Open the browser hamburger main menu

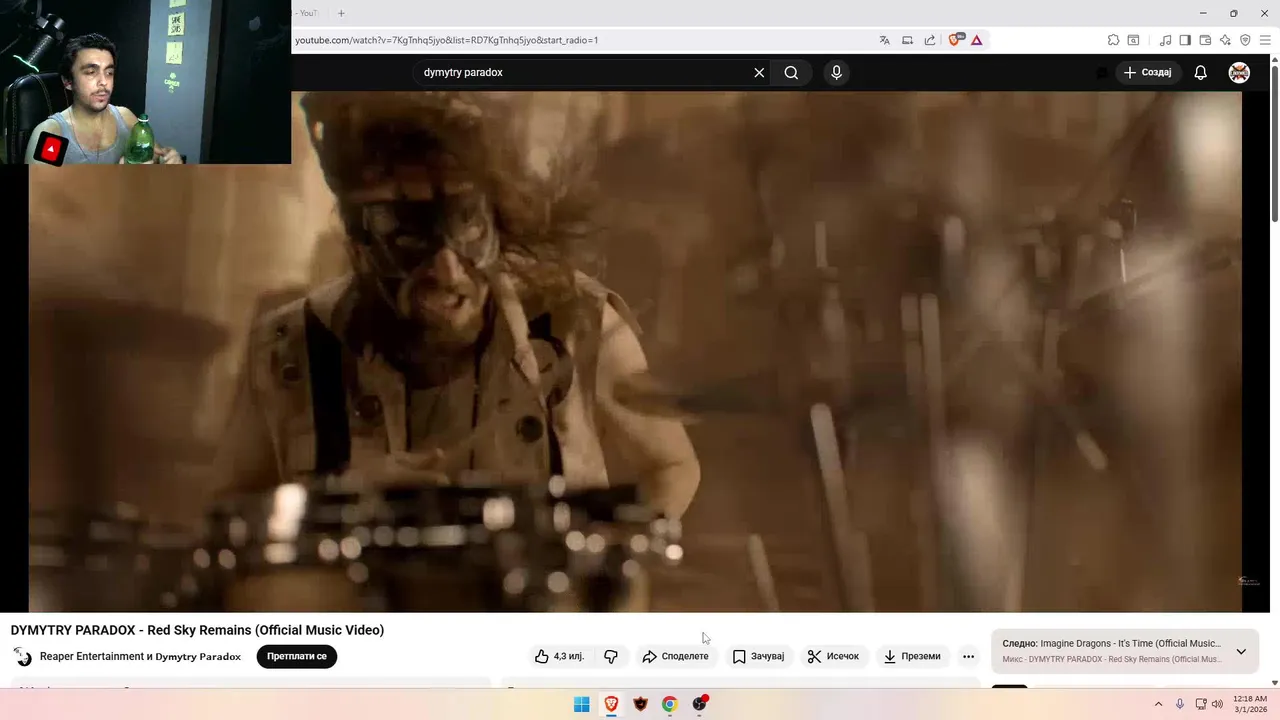point(1265,40)
